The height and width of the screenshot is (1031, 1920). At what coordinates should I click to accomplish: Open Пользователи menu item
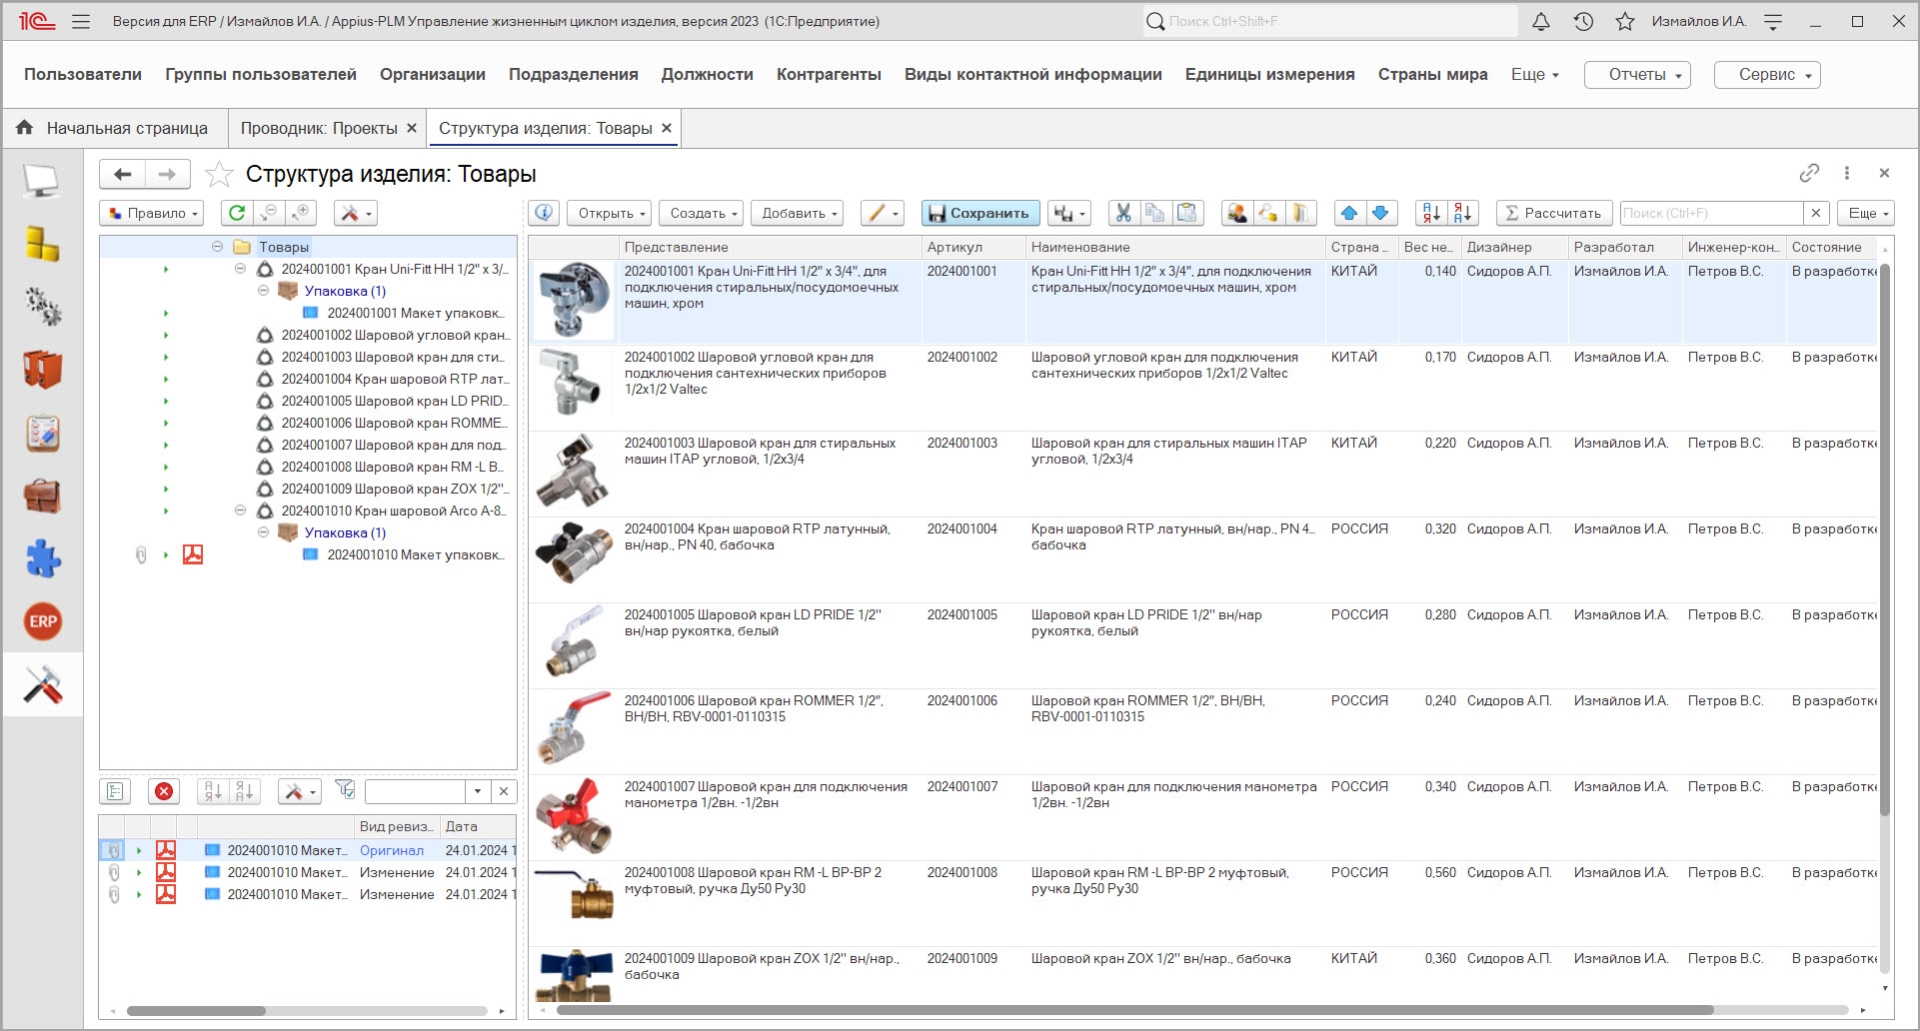83,74
